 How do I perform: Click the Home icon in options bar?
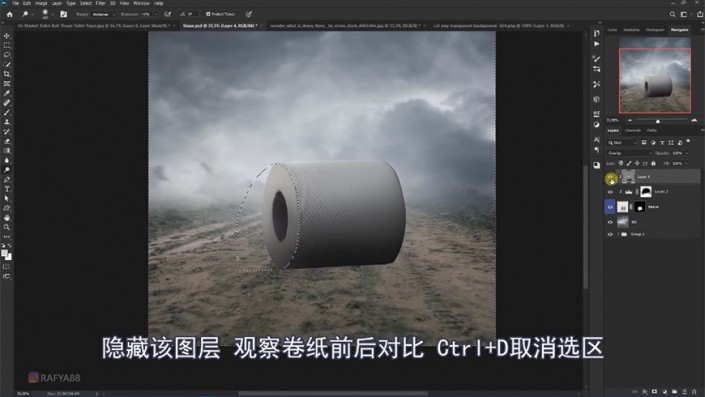[x=9, y=14]
